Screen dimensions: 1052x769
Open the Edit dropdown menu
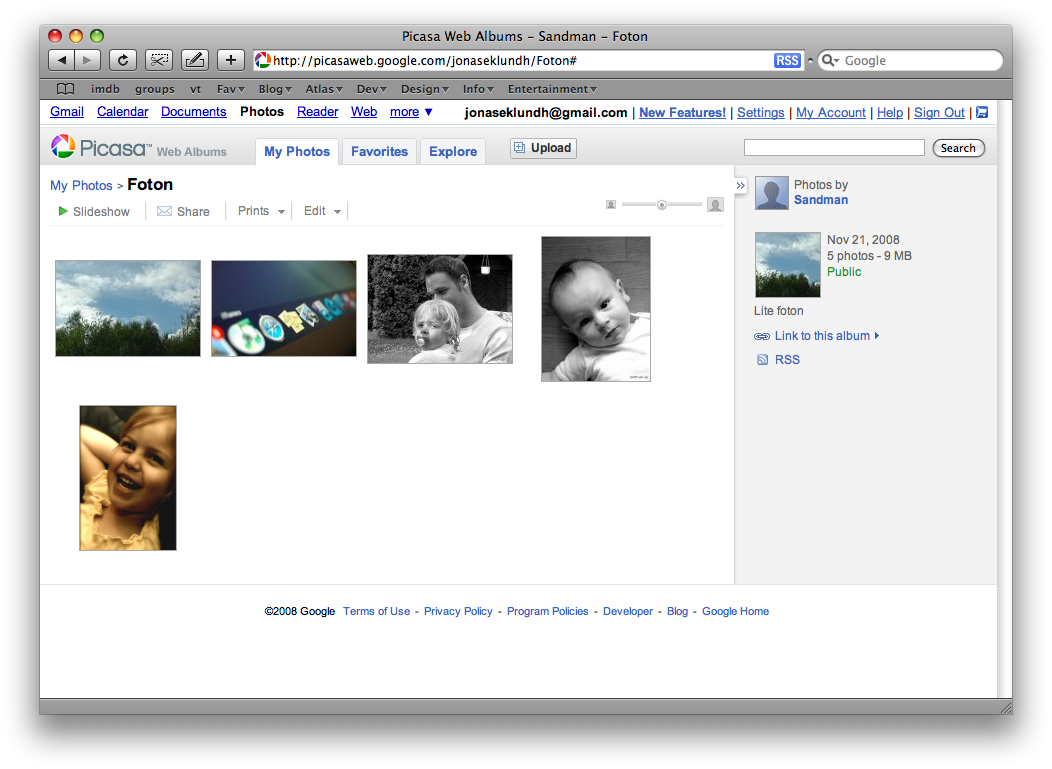point(322,211)
